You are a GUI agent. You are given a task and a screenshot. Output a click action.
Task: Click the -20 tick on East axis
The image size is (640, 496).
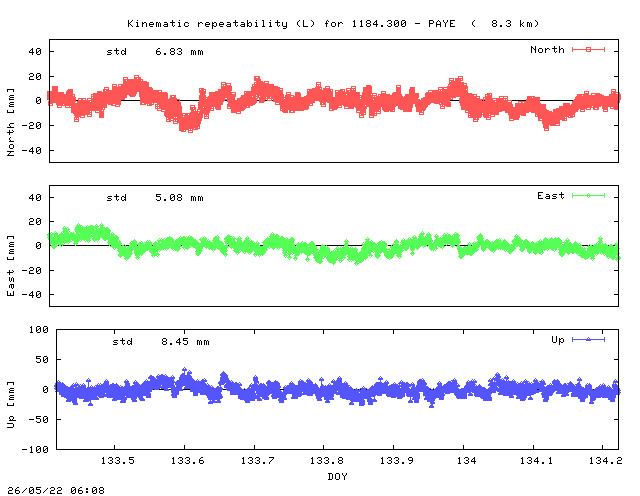pyautogui.click(x=31, y=270)
